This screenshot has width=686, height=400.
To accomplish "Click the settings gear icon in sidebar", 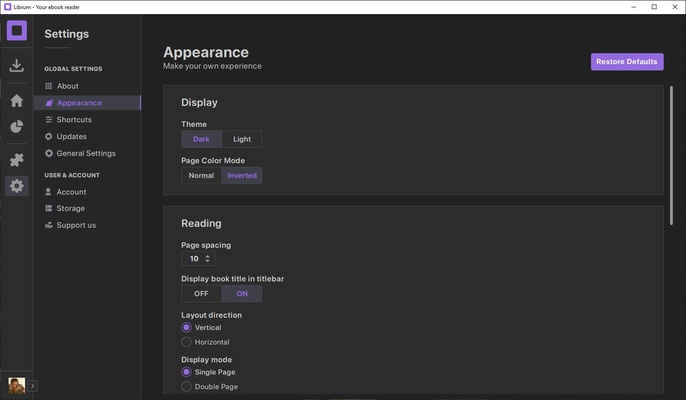I will pyautogui.click(x=16, y=186).
